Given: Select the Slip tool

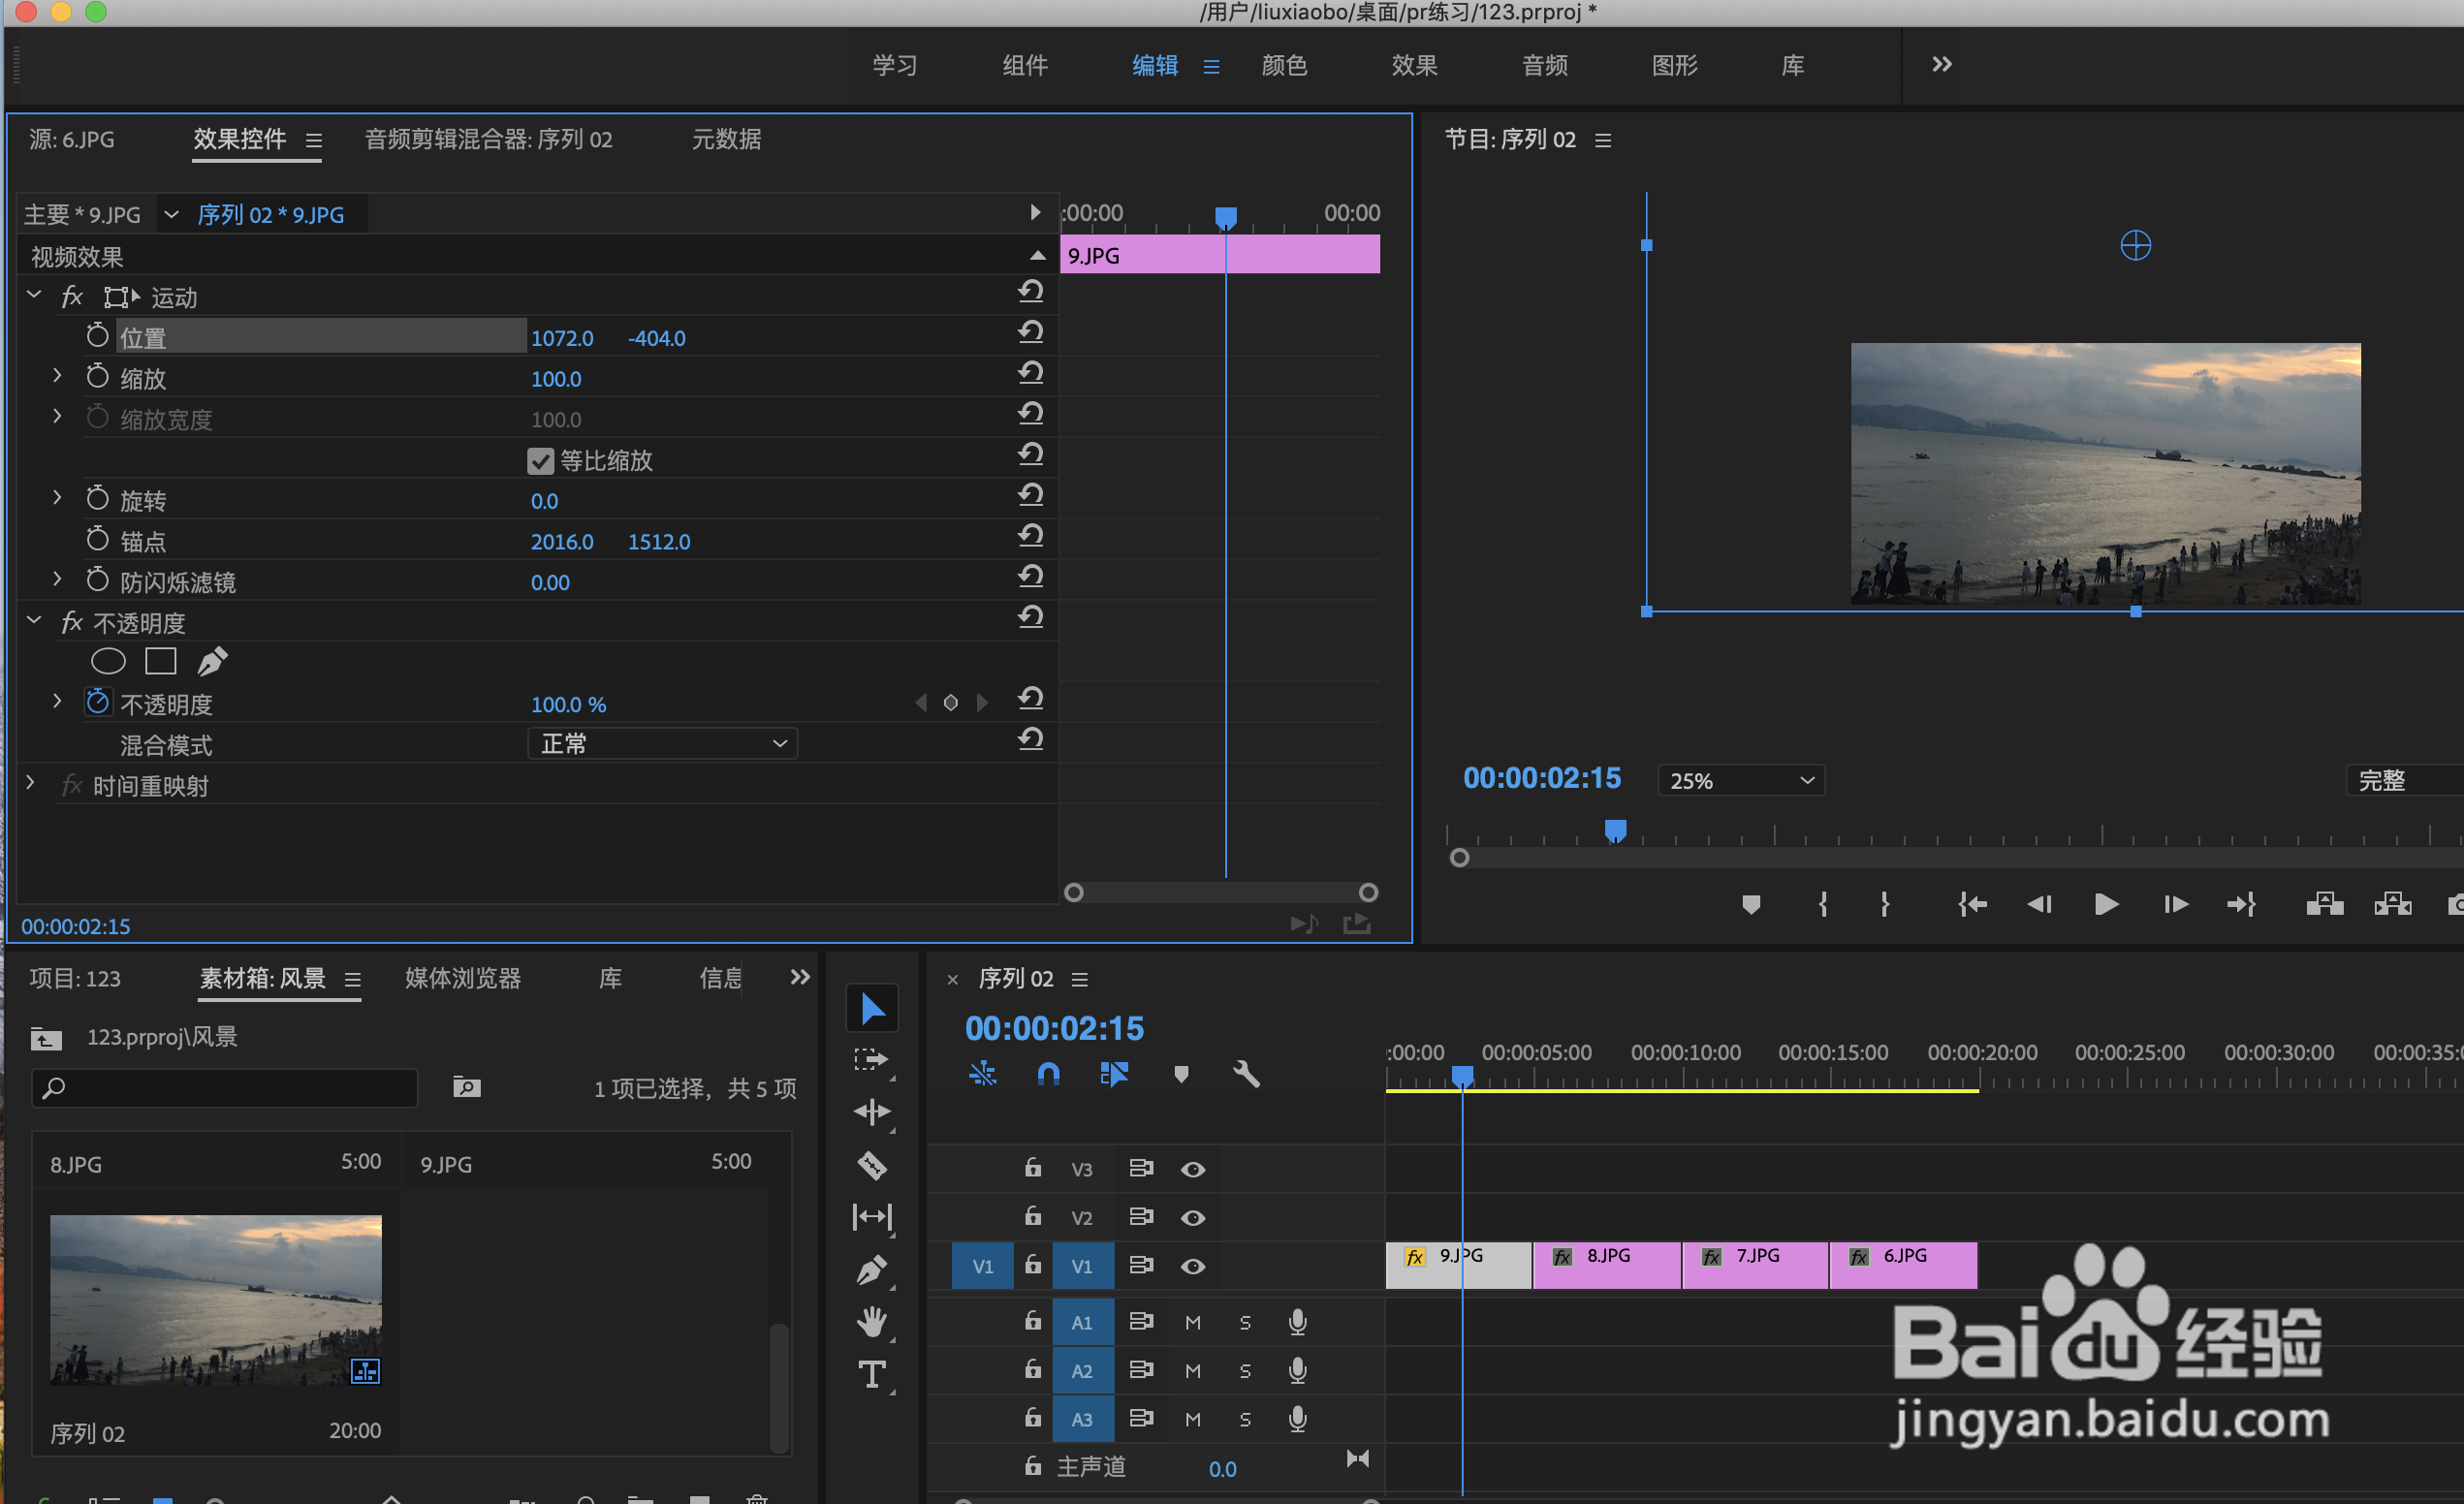Looking at the screenshot, I should (x=872, y=1216).
